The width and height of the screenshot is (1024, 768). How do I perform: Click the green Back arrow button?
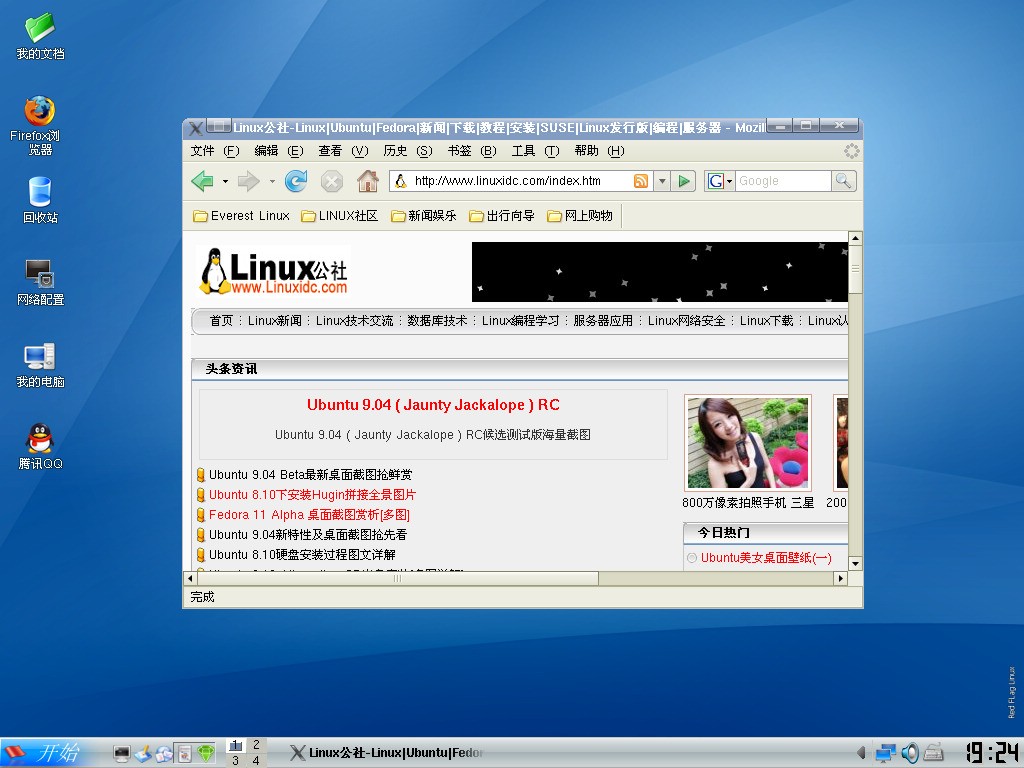click(203, 181)
